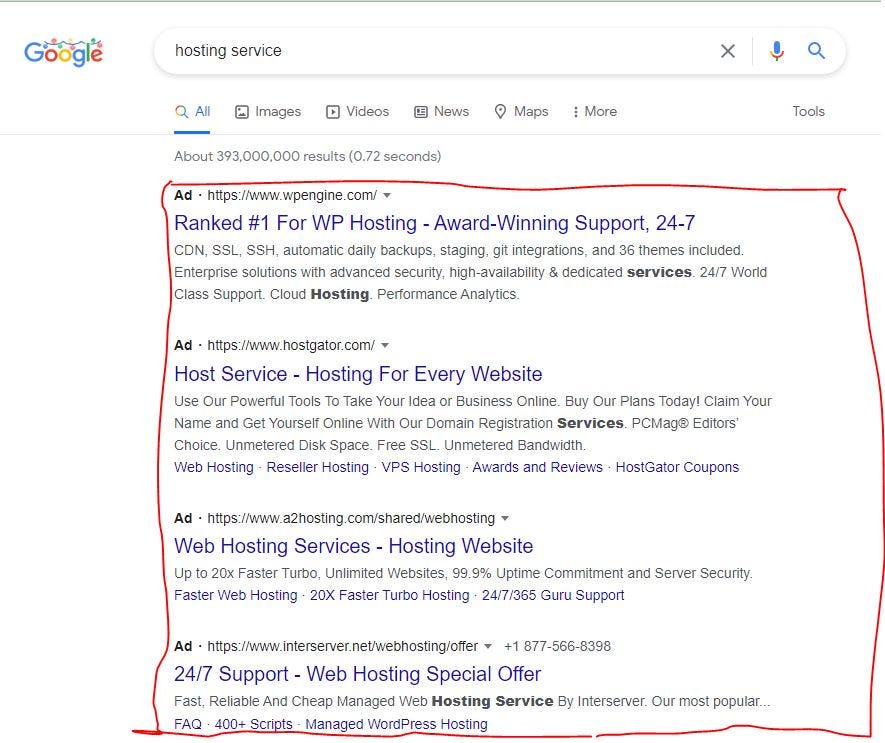Open the 400+ Scripts sitelink
Screen dimensions: 885x743
coord(253,724)
